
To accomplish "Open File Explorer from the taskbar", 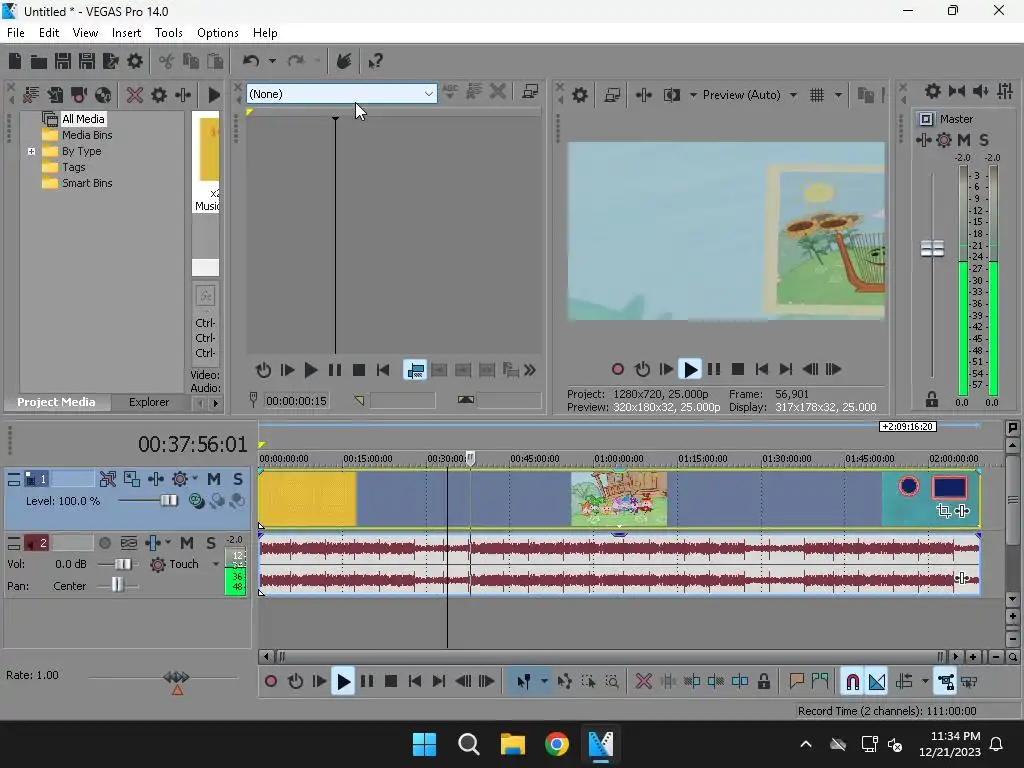I will pos(513,744).
